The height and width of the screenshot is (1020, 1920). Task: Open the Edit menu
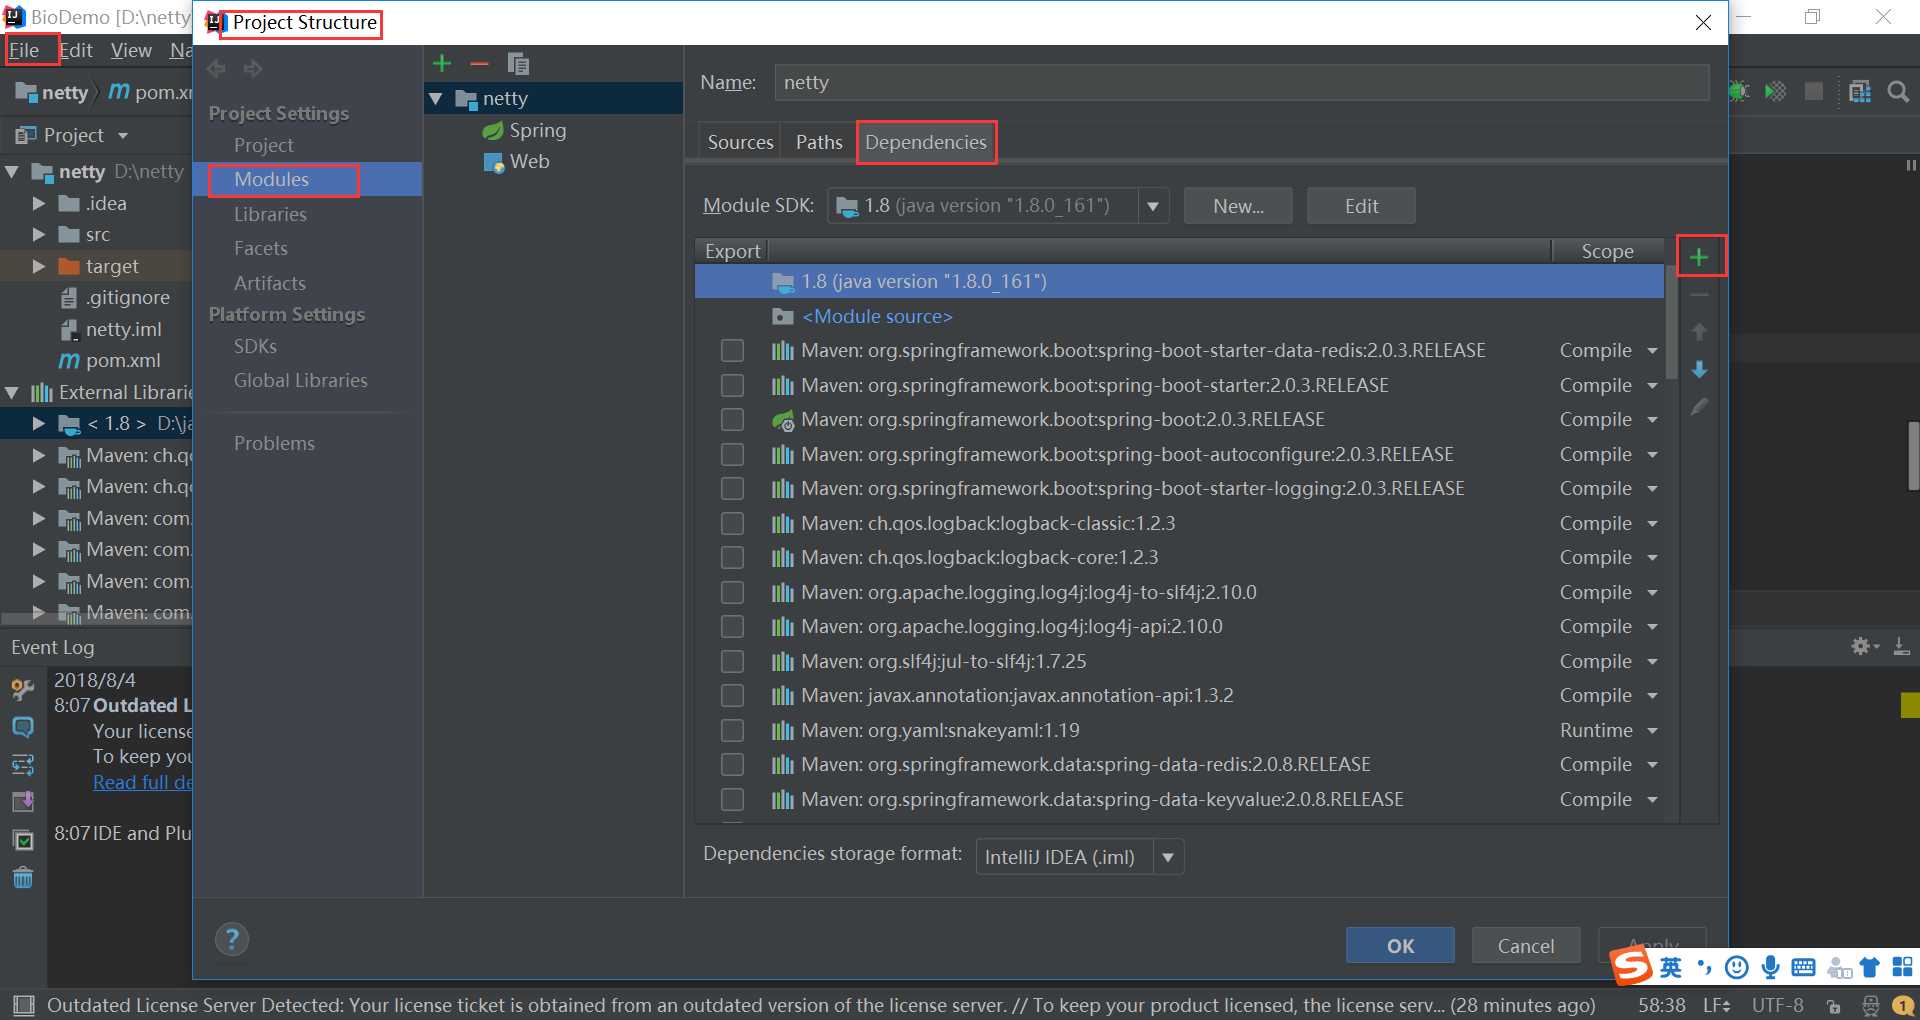(x=76, y=50)
